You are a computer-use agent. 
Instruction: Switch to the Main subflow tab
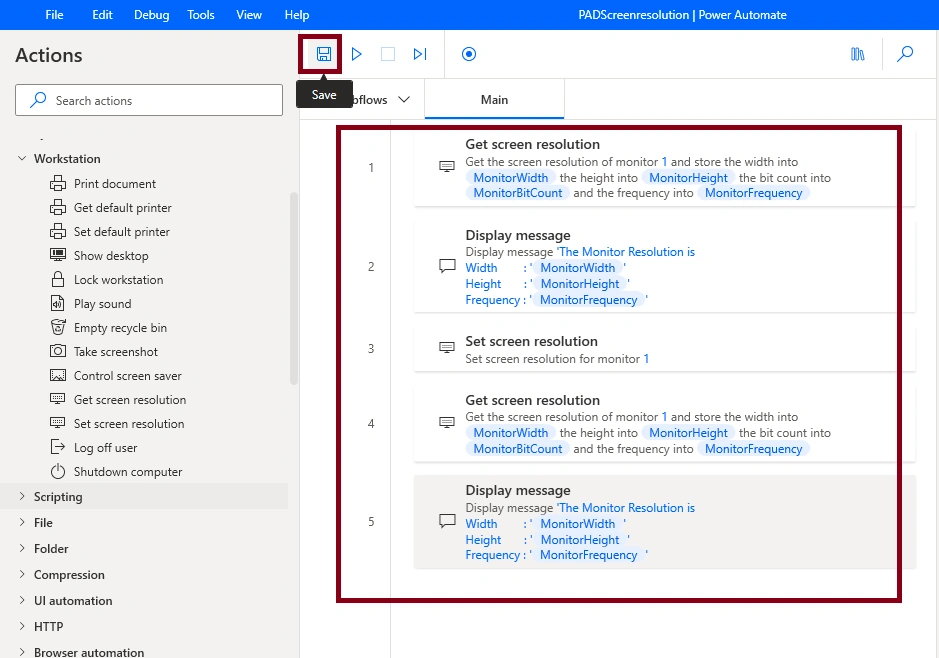pyautogui.click(x=494, y=99)
